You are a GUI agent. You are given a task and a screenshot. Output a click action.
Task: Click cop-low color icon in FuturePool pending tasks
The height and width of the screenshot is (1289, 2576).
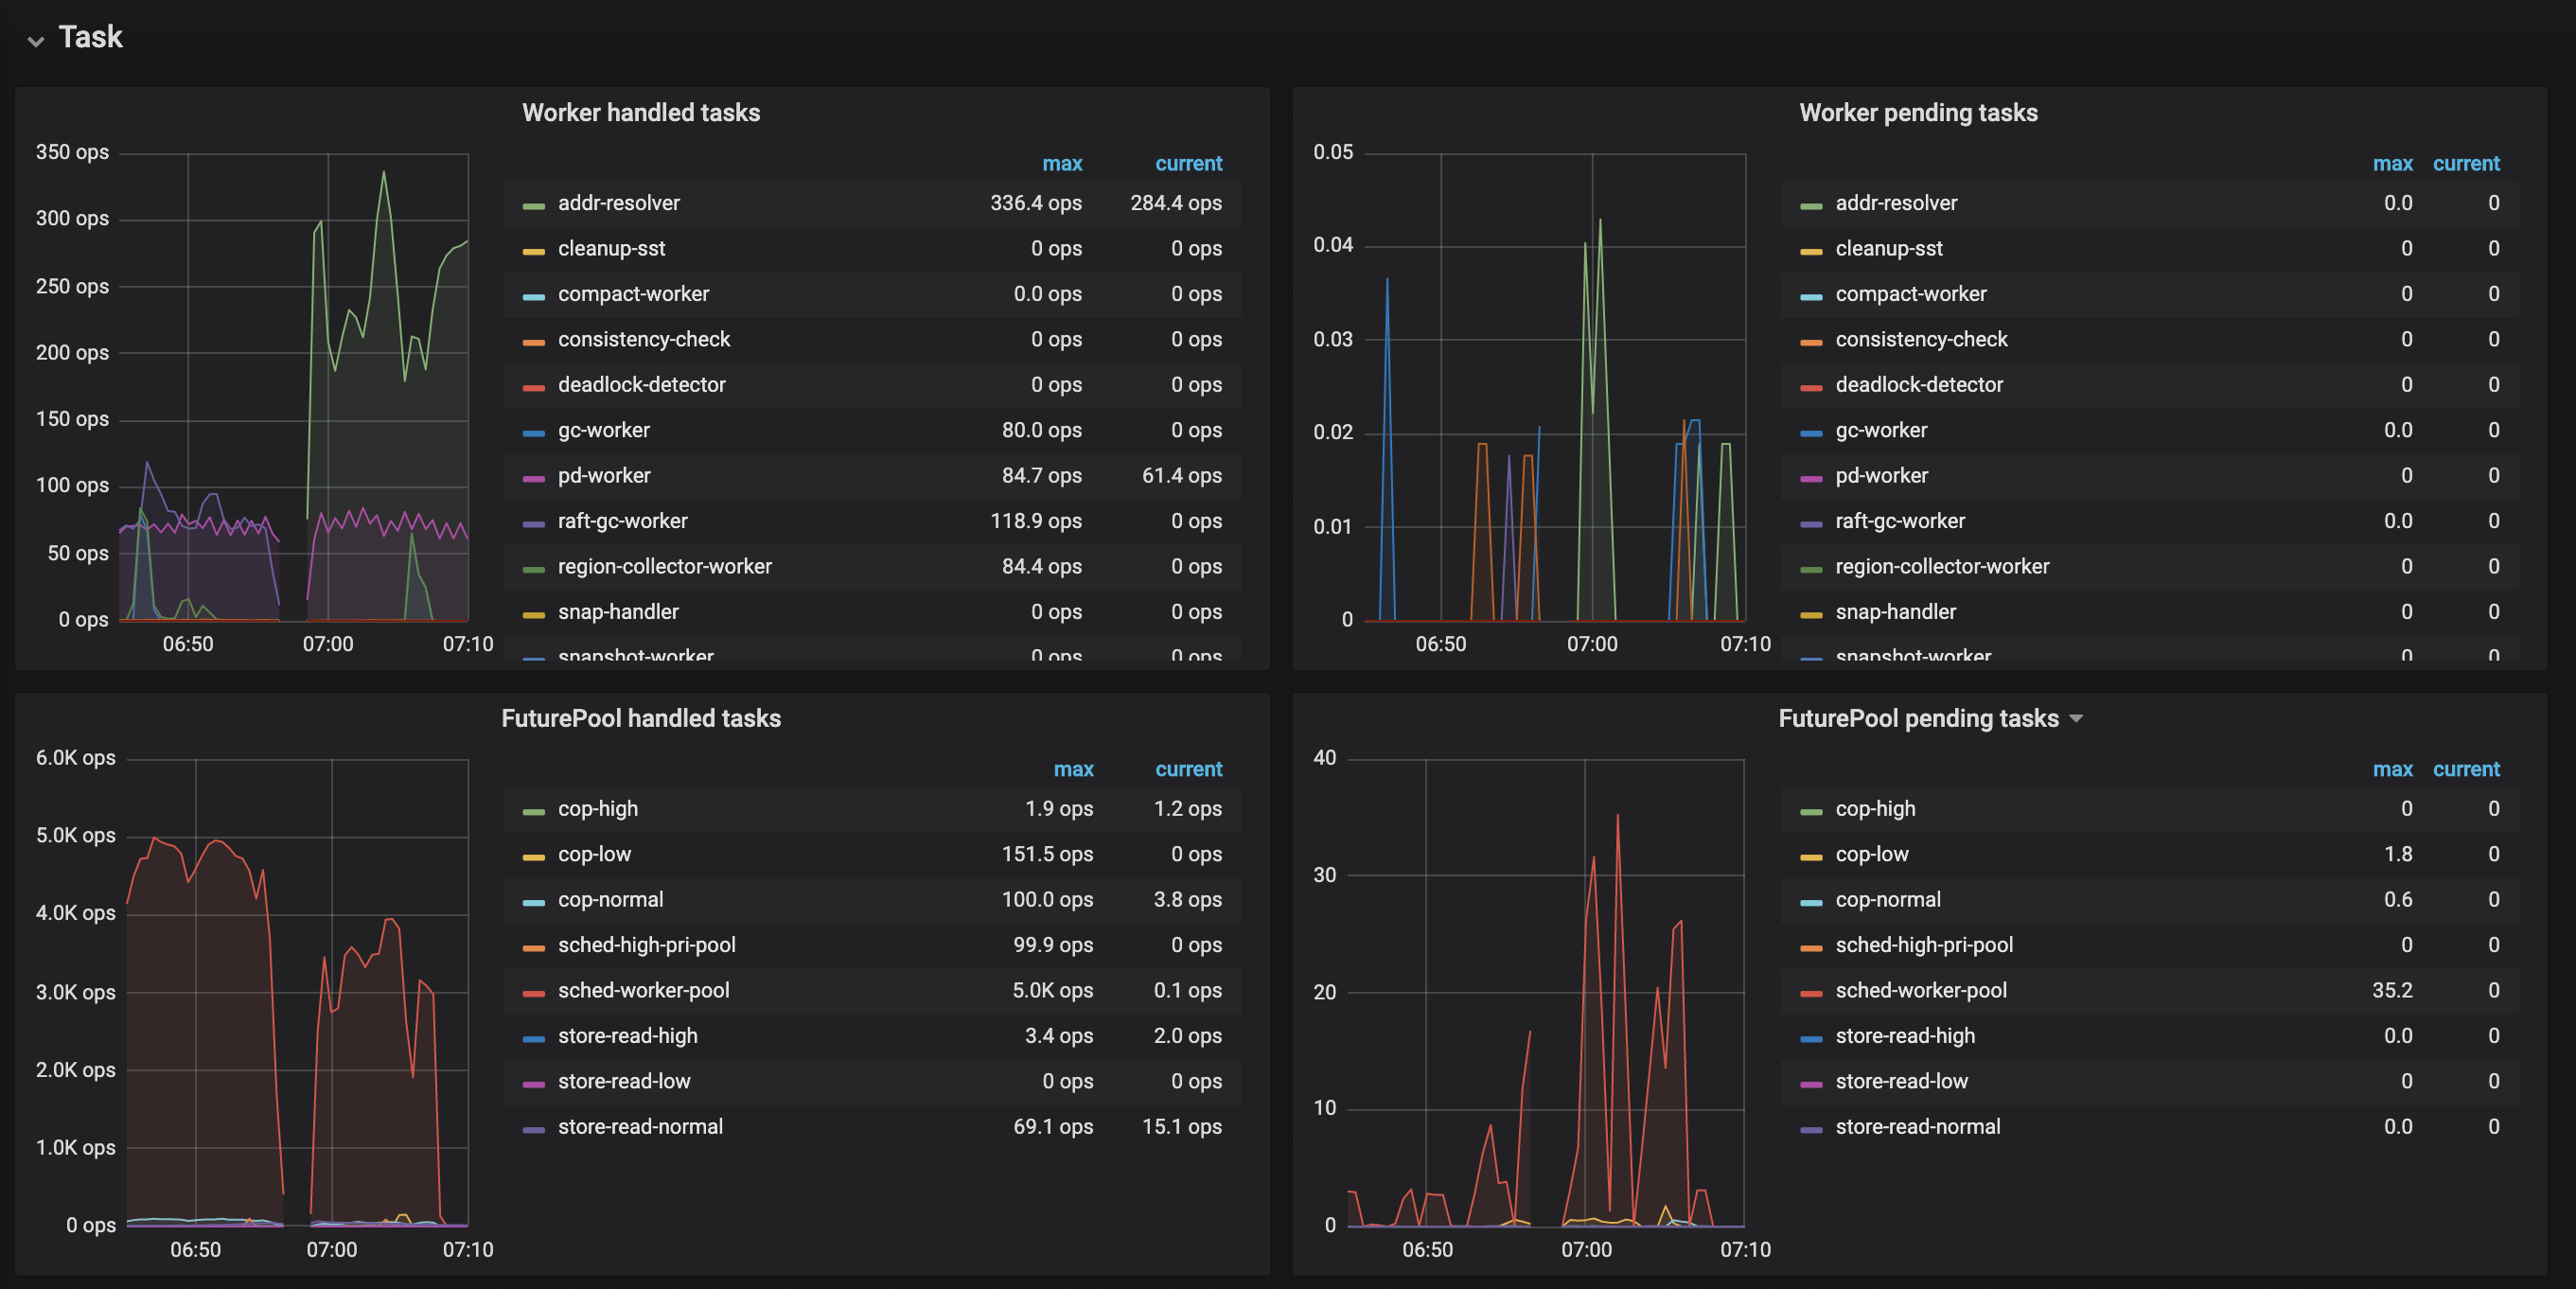1810,856
